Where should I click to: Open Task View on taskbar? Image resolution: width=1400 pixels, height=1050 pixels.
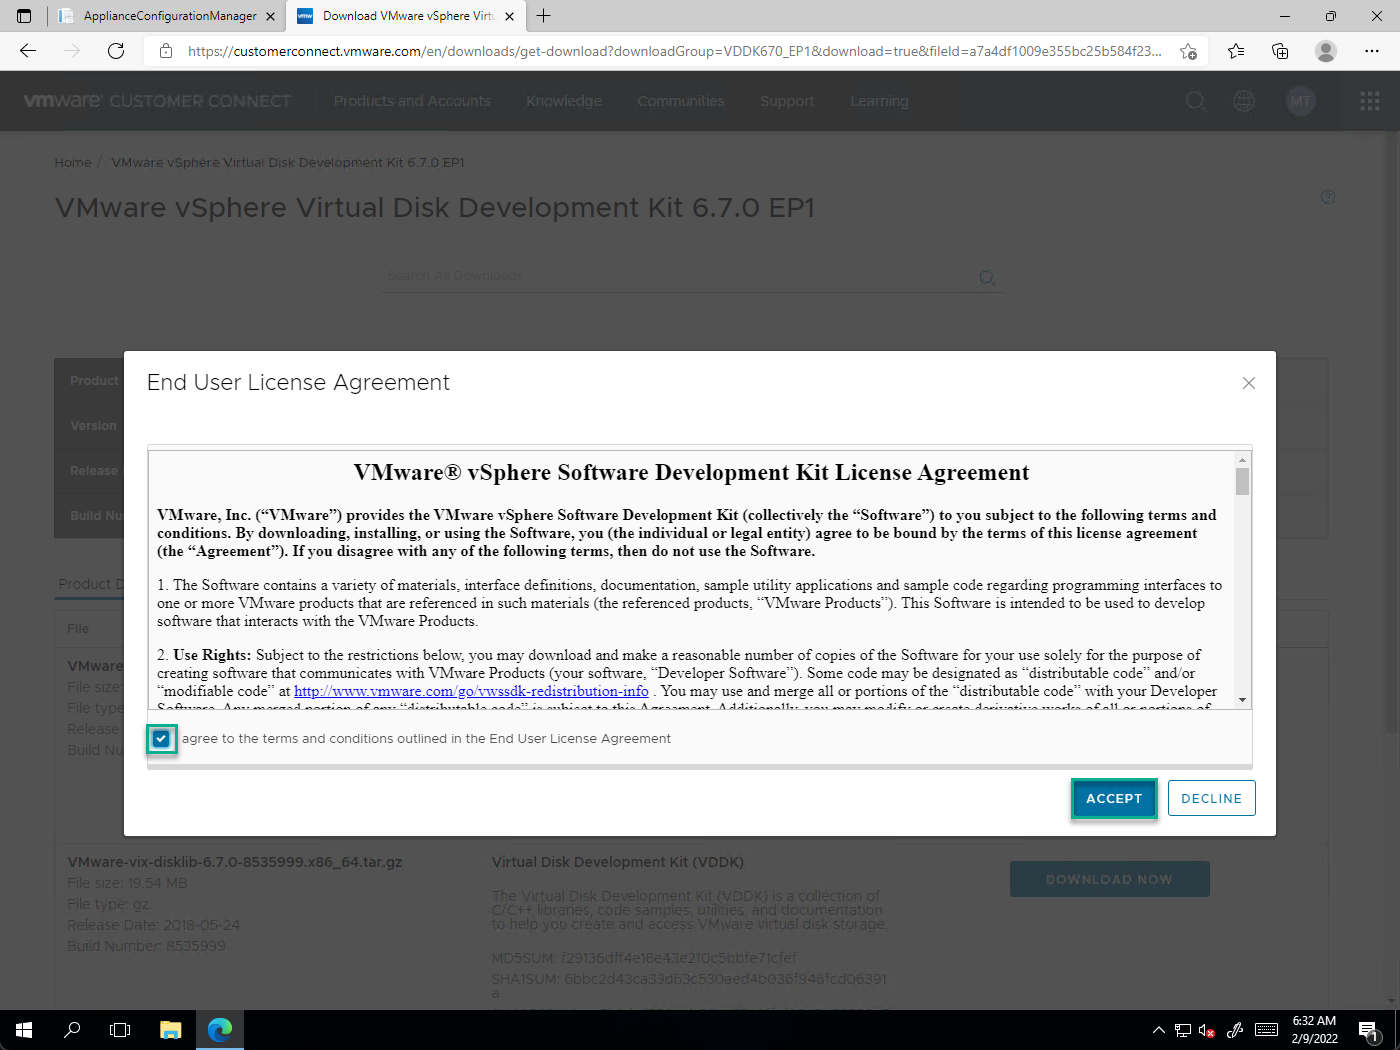pyautogui.click(x=120, y=1030)
